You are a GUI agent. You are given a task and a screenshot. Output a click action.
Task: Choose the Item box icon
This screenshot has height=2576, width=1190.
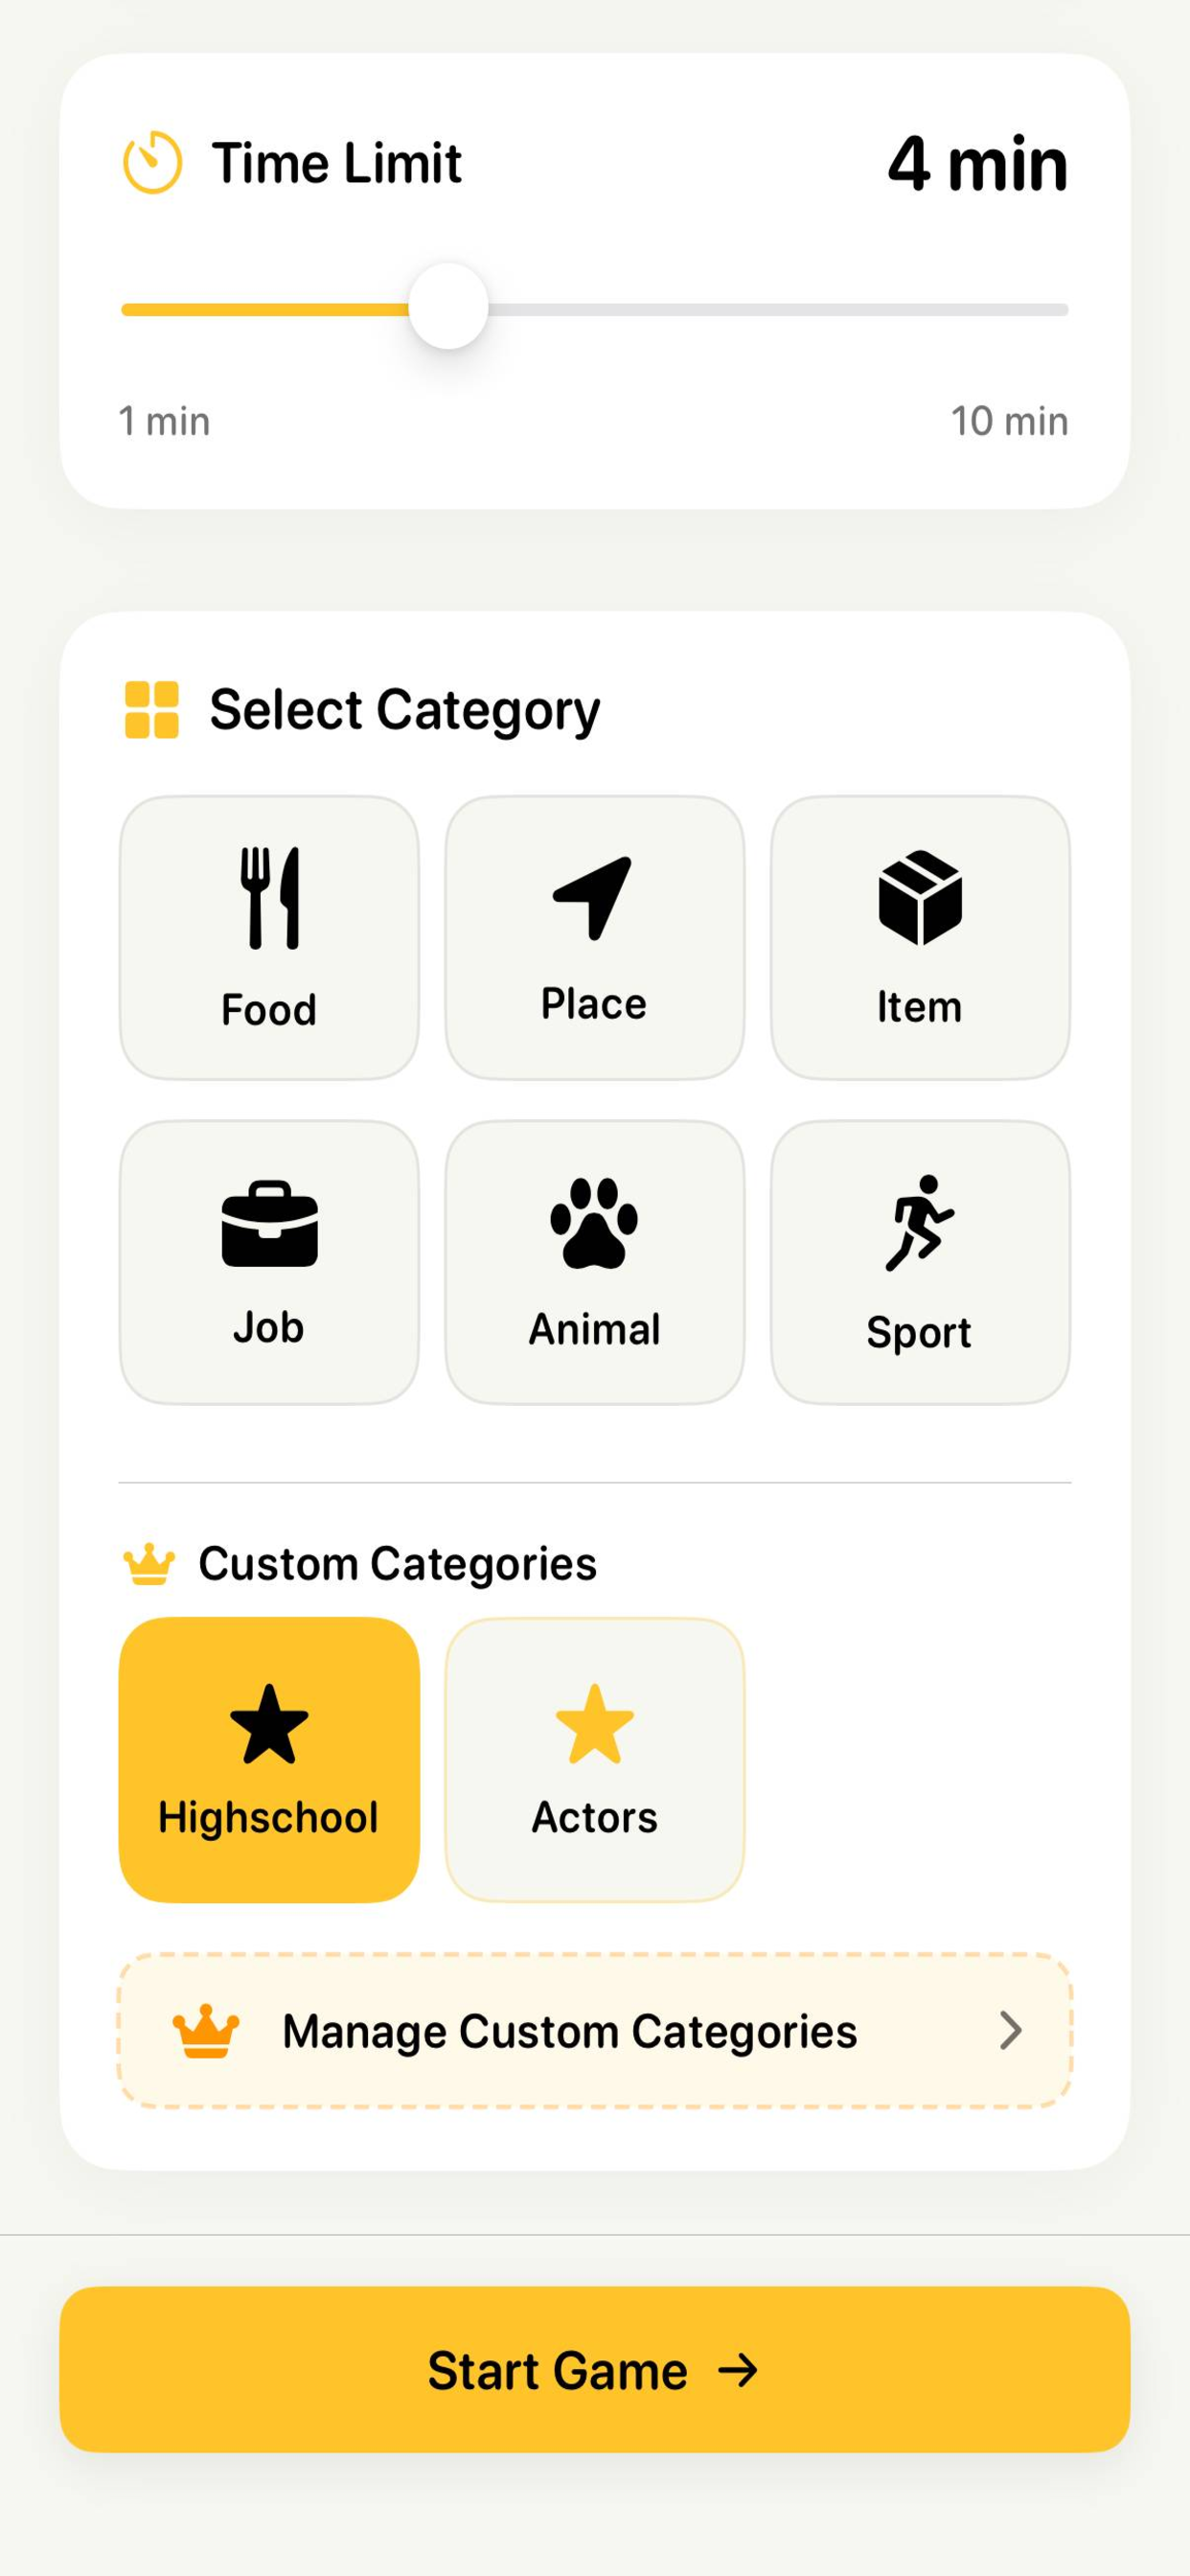pyautogui.click(x=920, y=898)
